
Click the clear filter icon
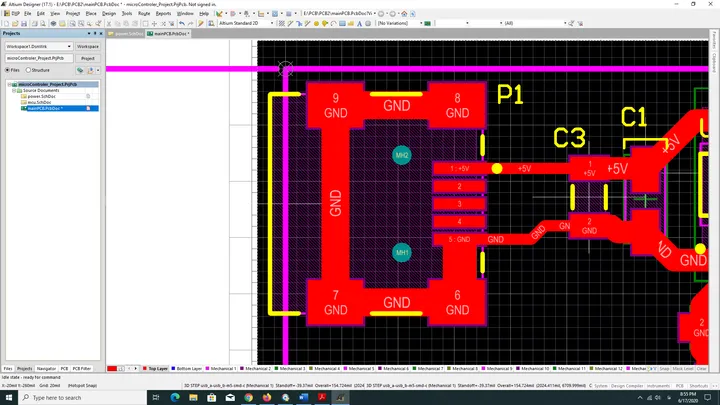580,23
